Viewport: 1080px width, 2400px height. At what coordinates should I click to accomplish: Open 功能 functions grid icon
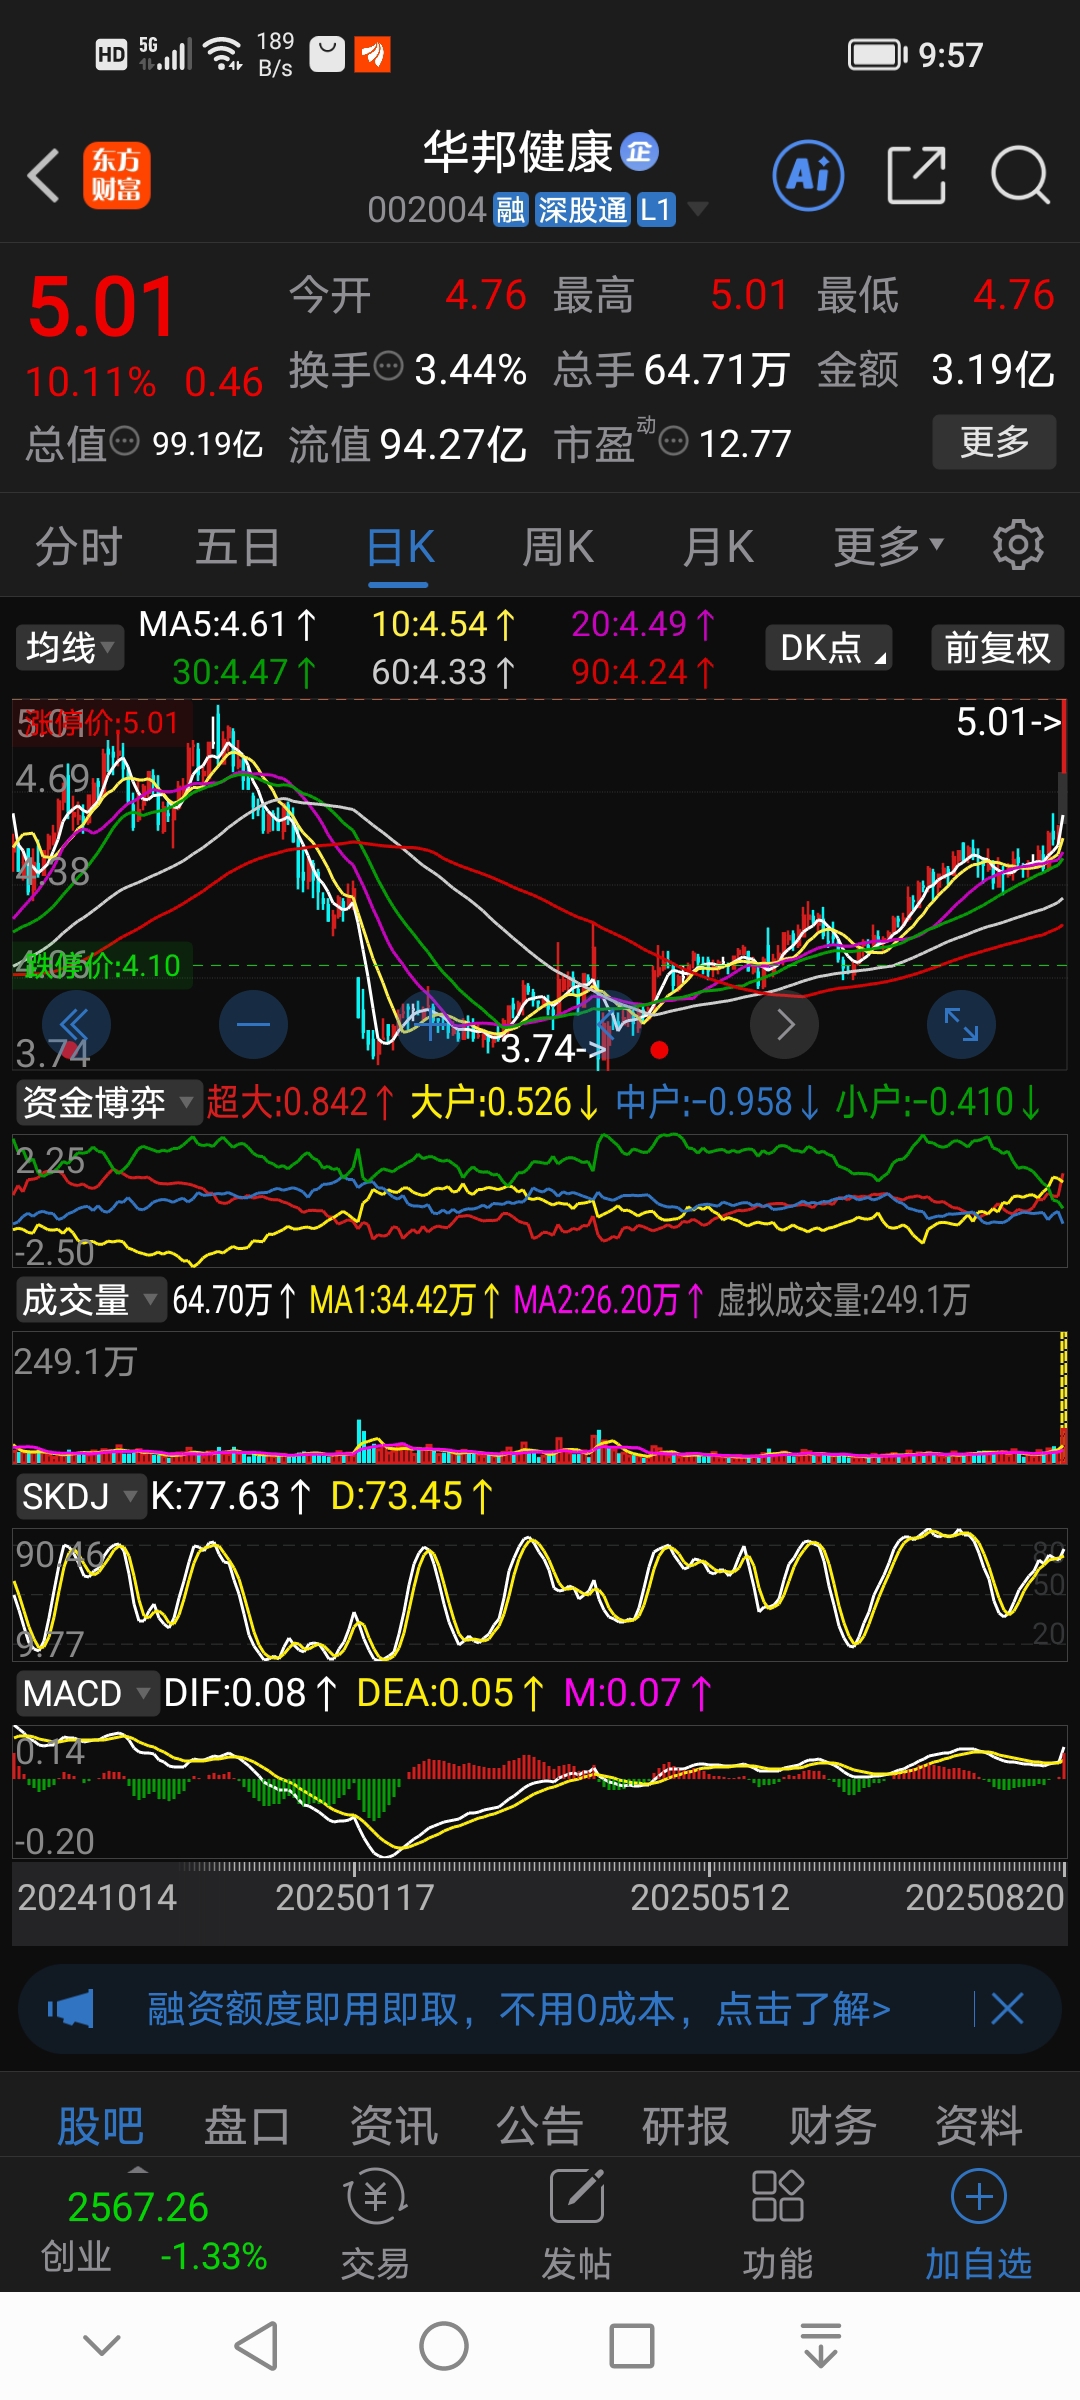click(778, 2224)
